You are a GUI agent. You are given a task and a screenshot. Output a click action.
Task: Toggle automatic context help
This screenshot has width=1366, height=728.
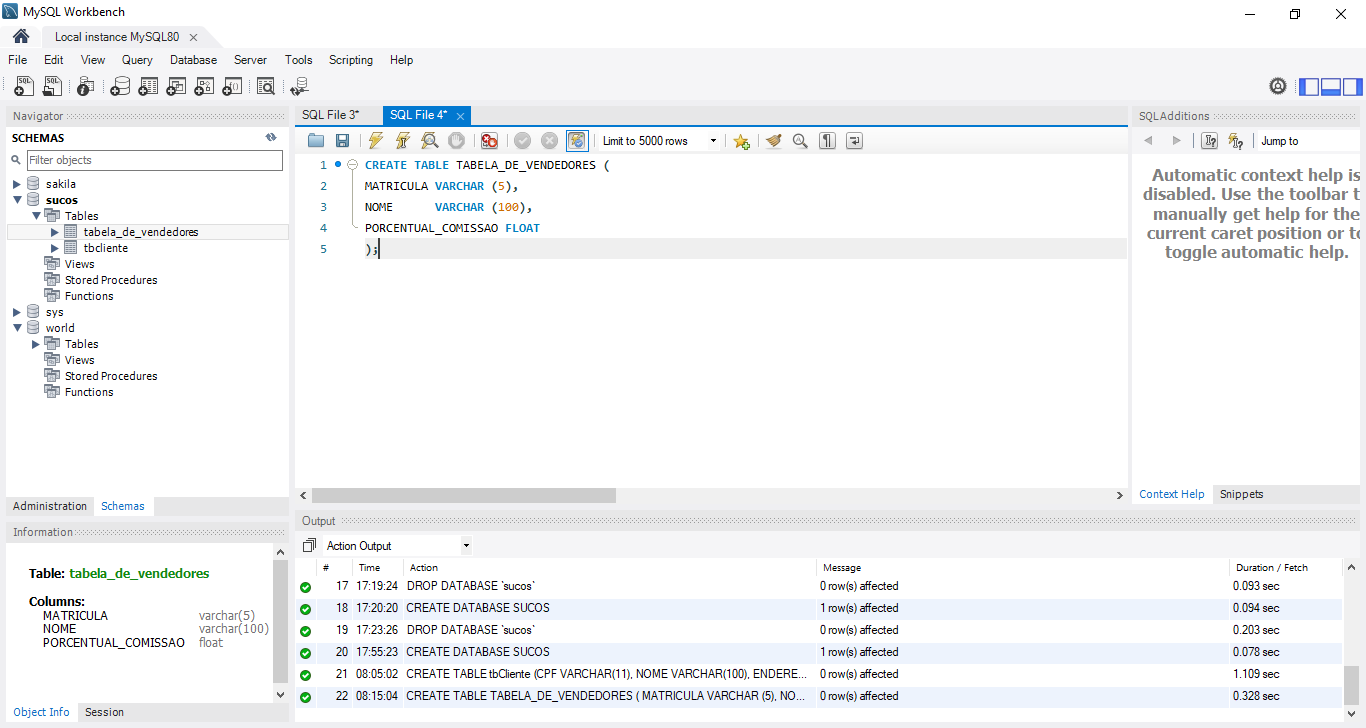1236,141
